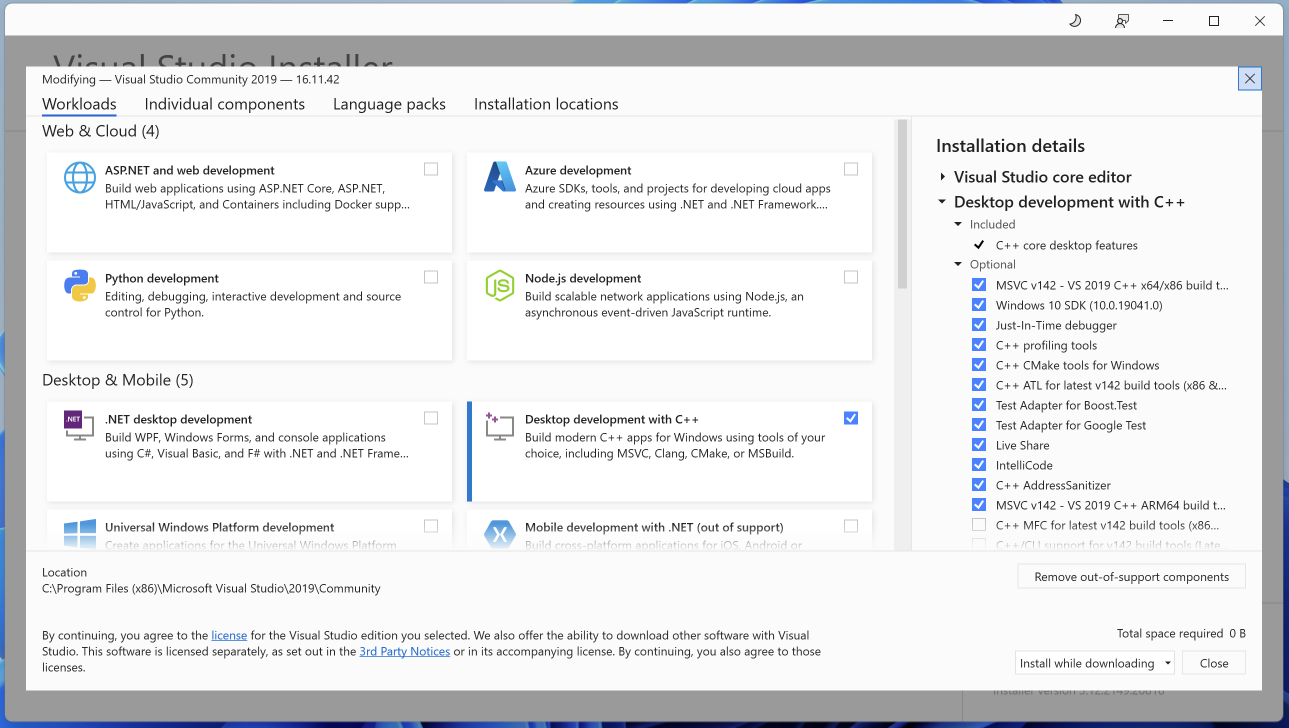Expand Visual Studio core editor section
The width and height of the screenshot is (1289, 728).
point(943,177)
